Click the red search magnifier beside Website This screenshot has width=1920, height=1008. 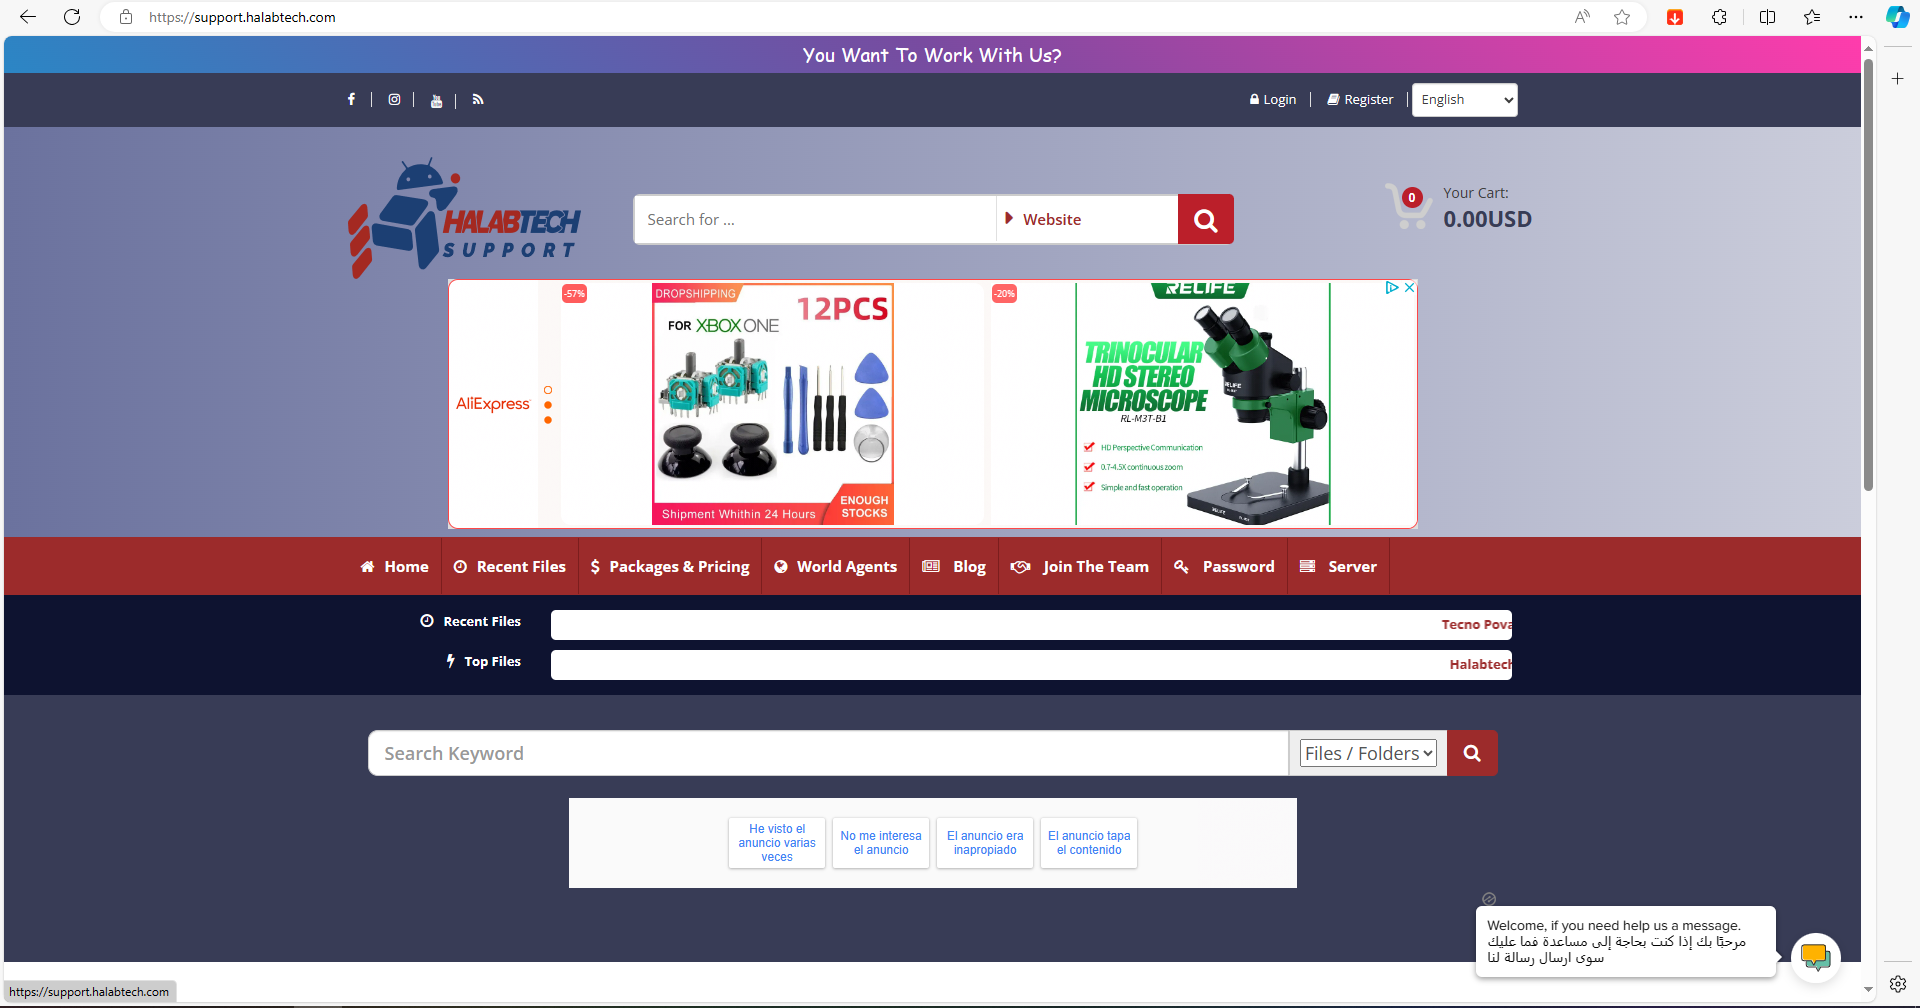pyautogui.click(x=1205, y=220)
